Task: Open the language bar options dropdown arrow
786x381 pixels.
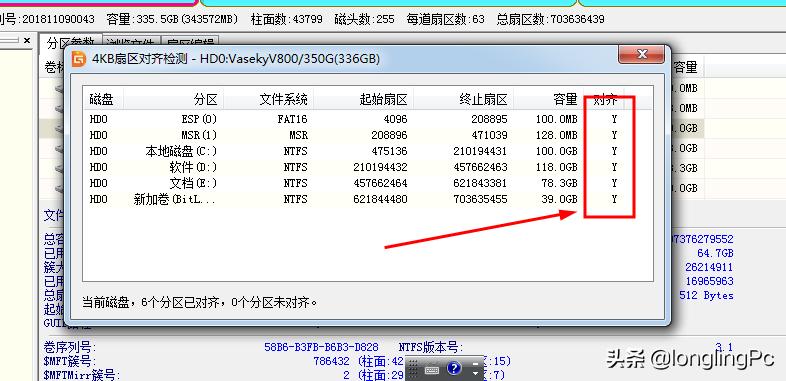Action: pyautogui.click(x=476, y=373)
